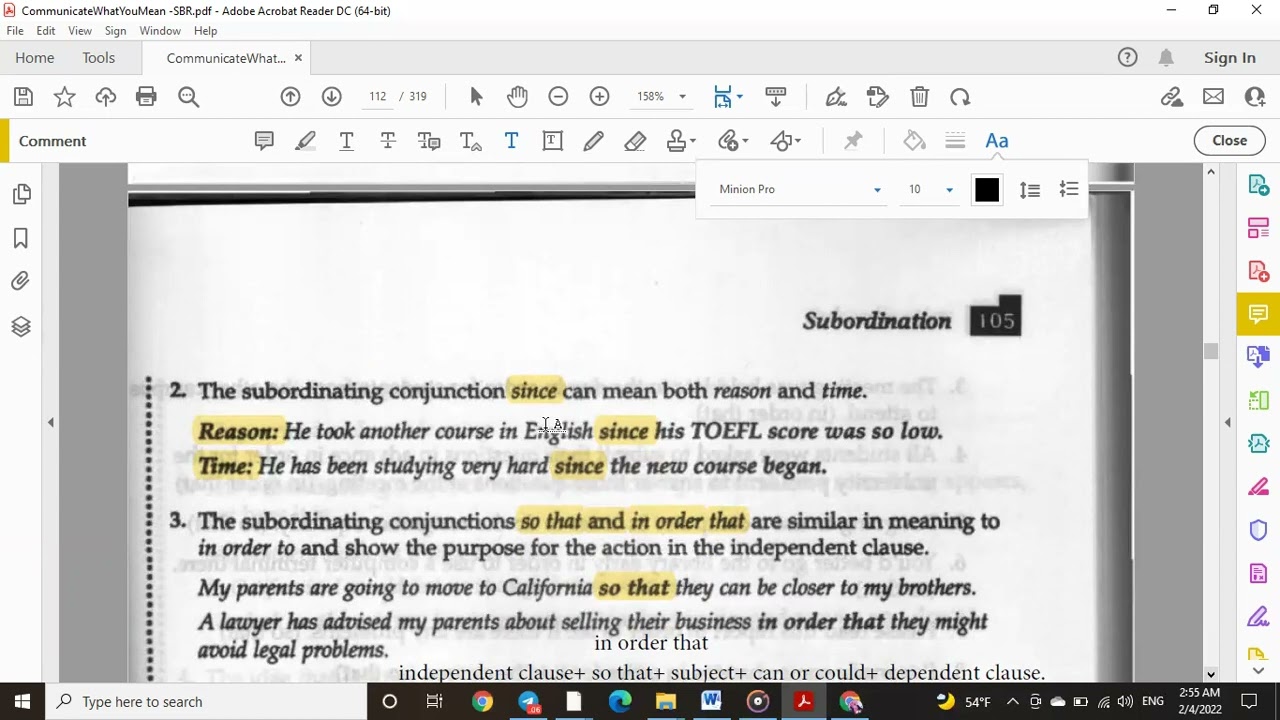Open the line spacing options
The width and height of the screenshot is (1280, 720).
click(x=1030, y=190)
